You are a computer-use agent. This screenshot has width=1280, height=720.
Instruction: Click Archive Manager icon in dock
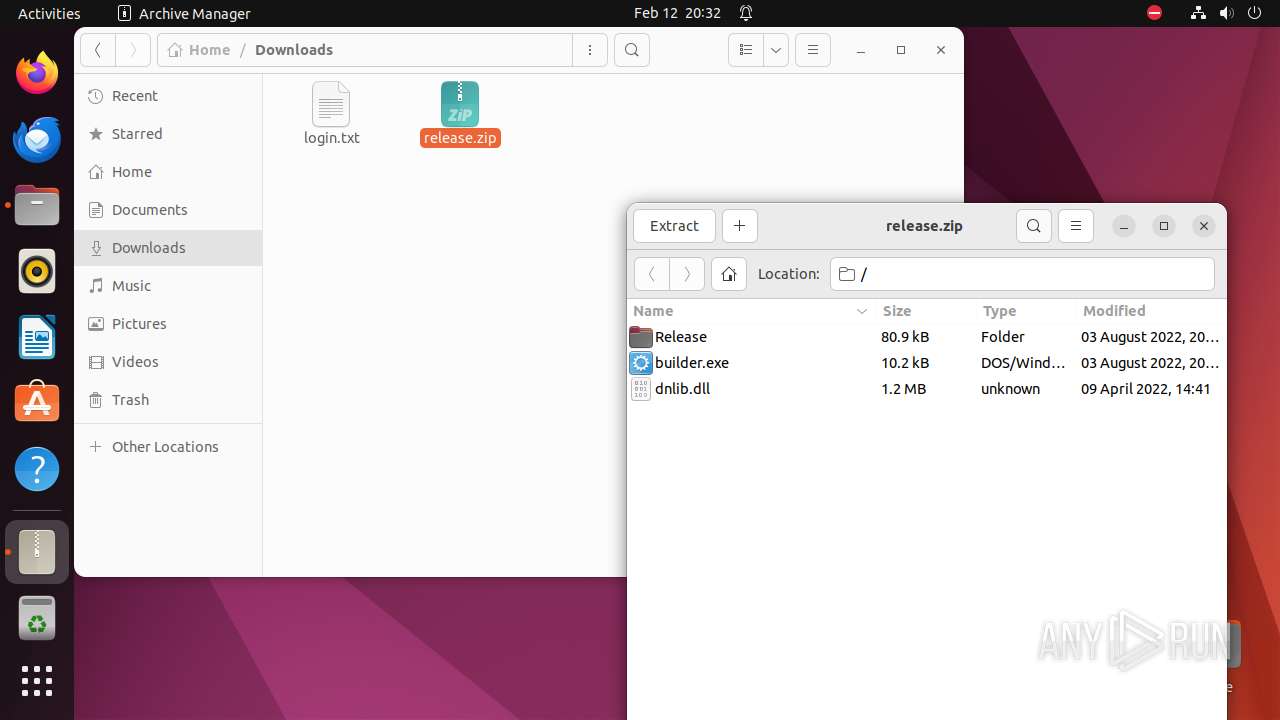[x=37, y=552]
